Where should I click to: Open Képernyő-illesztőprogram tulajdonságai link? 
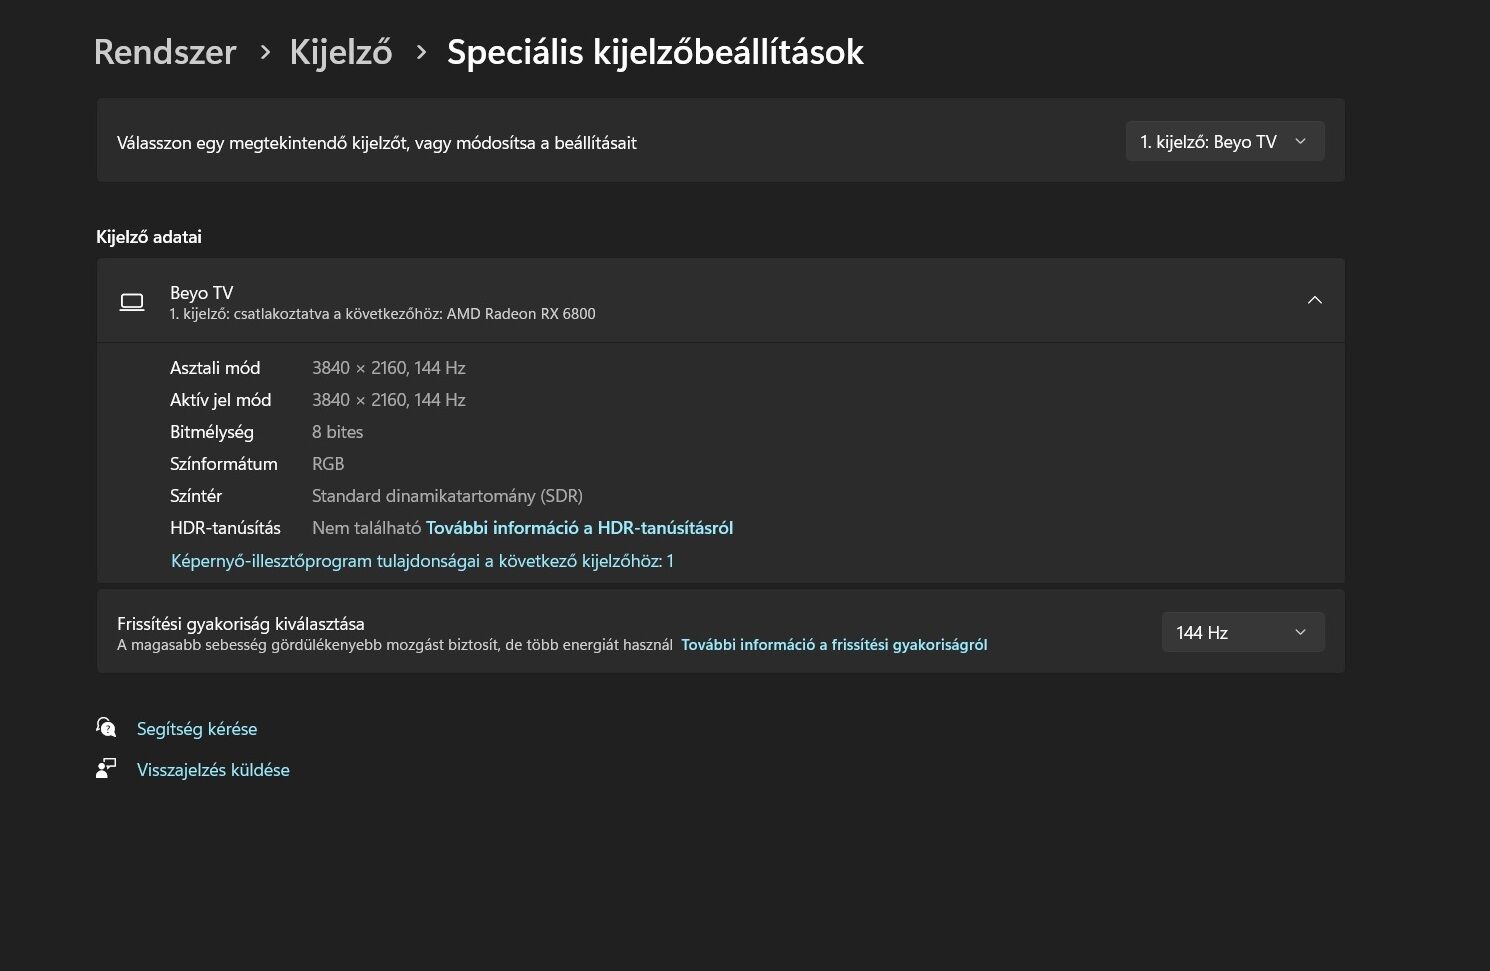coord(422,561)
